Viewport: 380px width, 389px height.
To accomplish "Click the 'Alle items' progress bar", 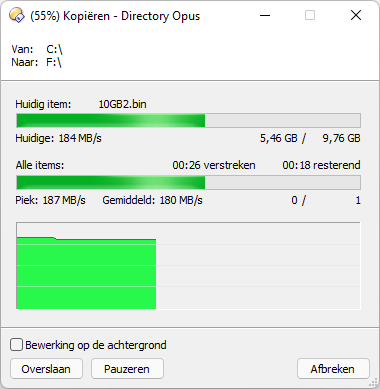I will [188, 183].
